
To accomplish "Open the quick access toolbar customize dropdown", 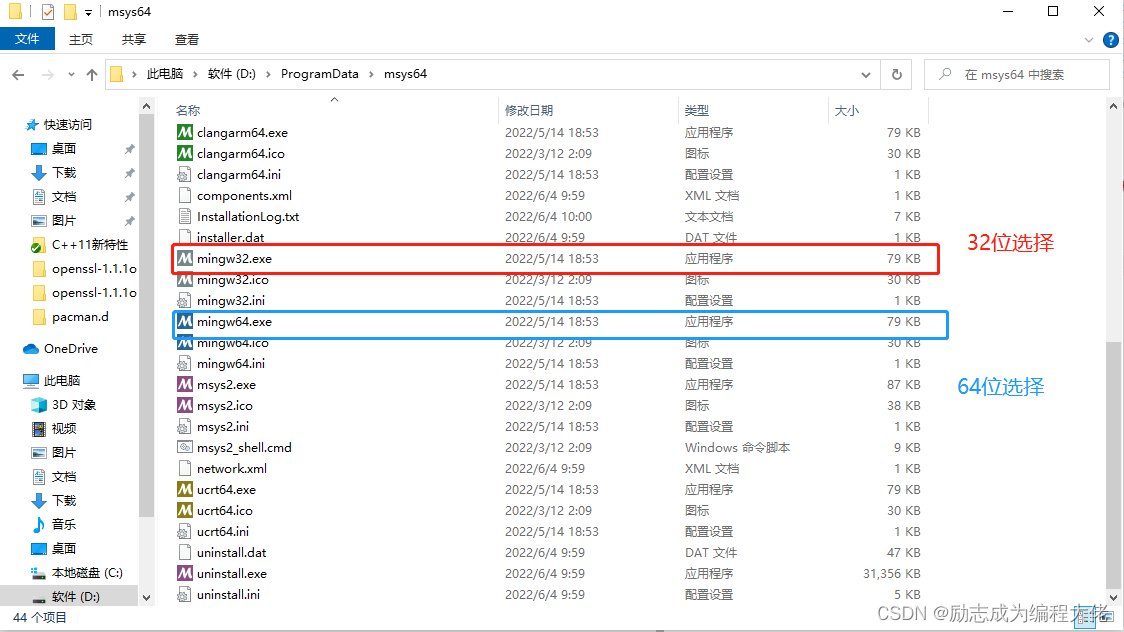I will (88, 12).
